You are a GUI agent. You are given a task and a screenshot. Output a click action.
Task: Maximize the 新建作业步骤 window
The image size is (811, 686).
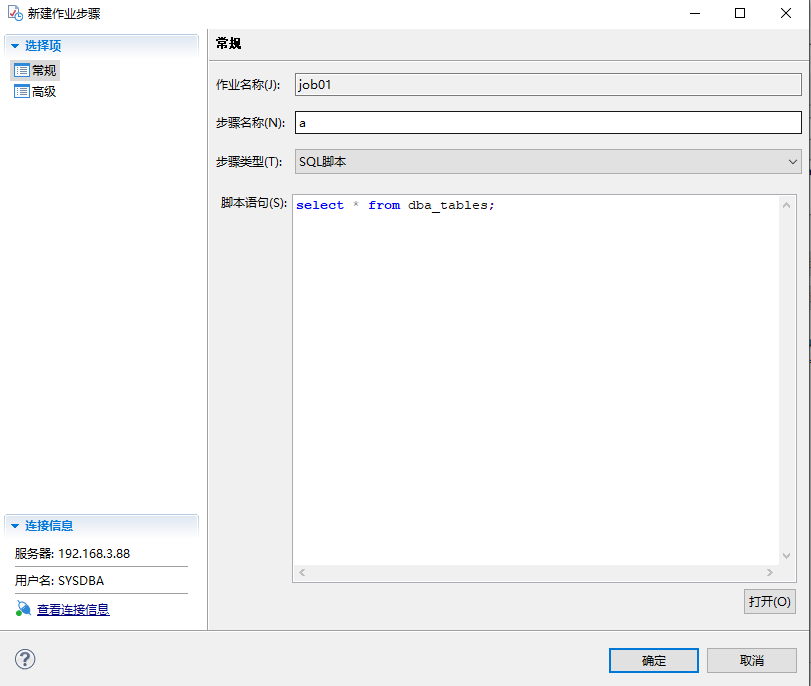(740, 13)
